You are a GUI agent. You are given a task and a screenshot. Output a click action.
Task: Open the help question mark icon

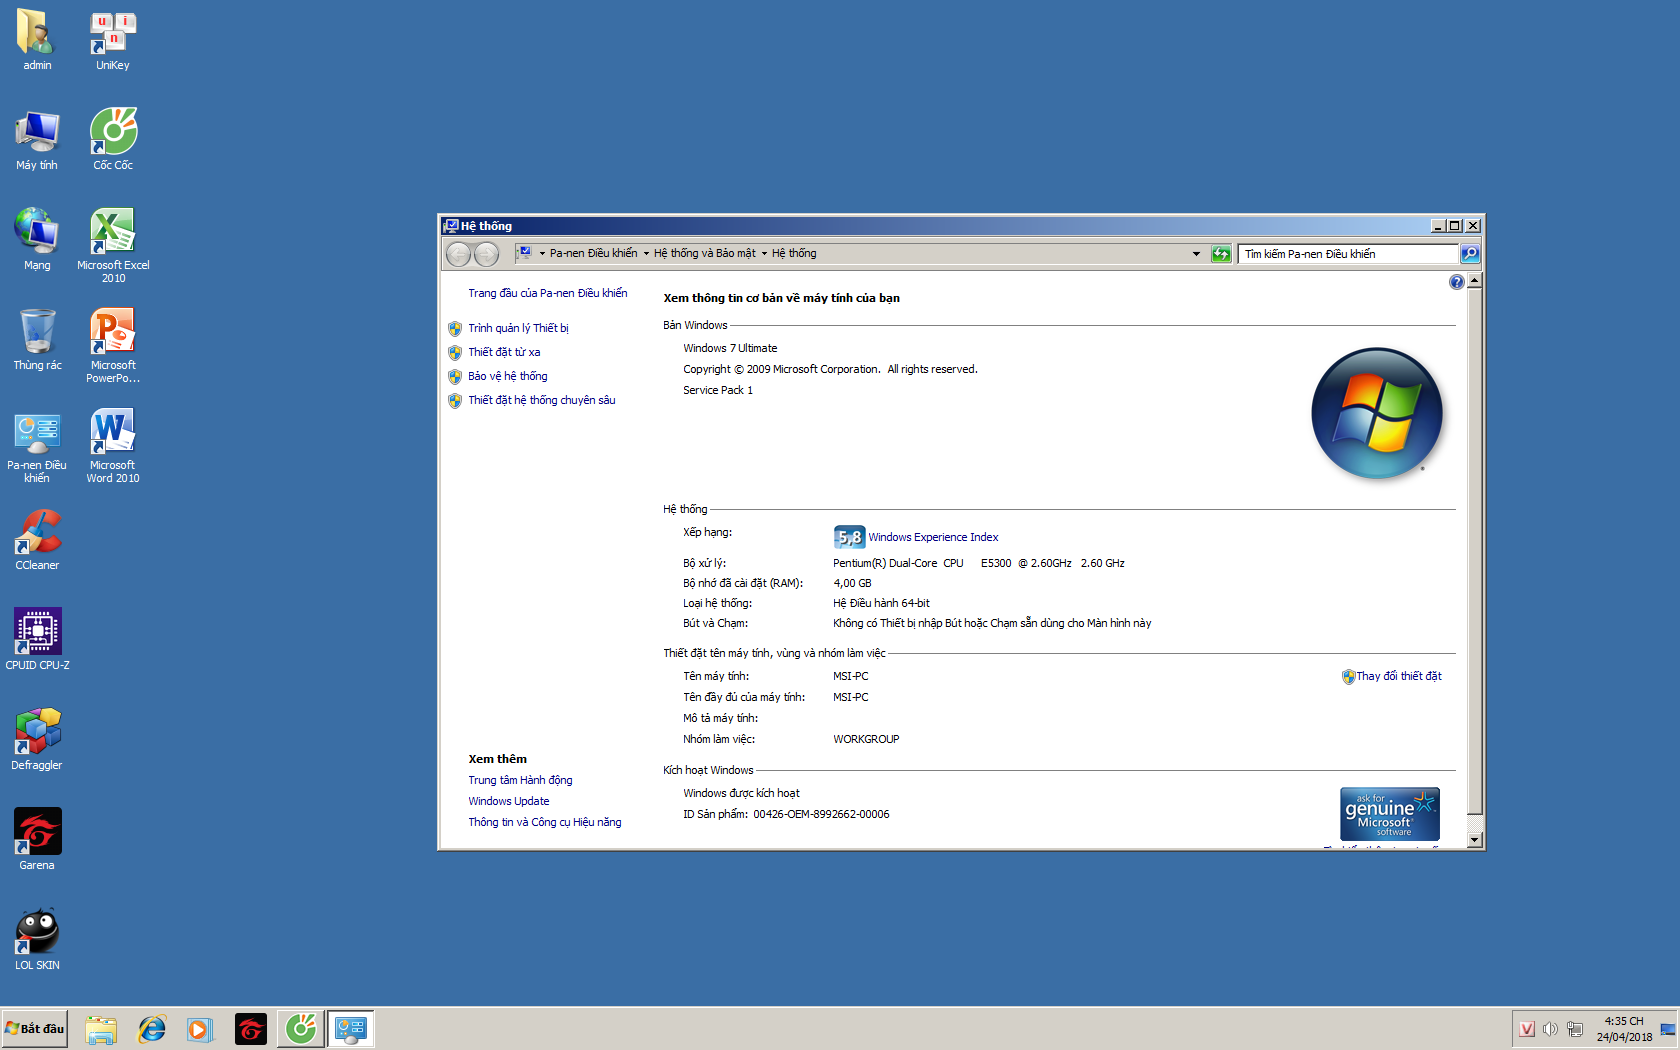(1456, 282)
